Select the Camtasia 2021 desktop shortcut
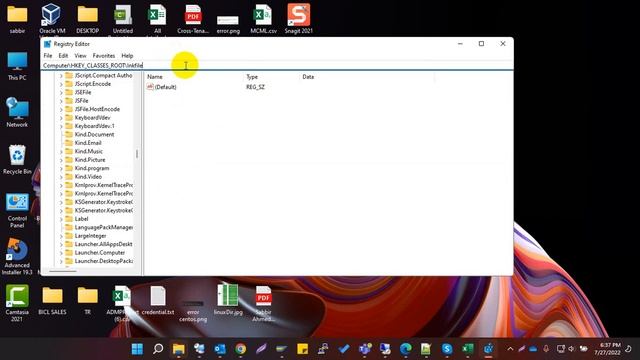Viewport: 640px width, 360px height. pos(17,303)
